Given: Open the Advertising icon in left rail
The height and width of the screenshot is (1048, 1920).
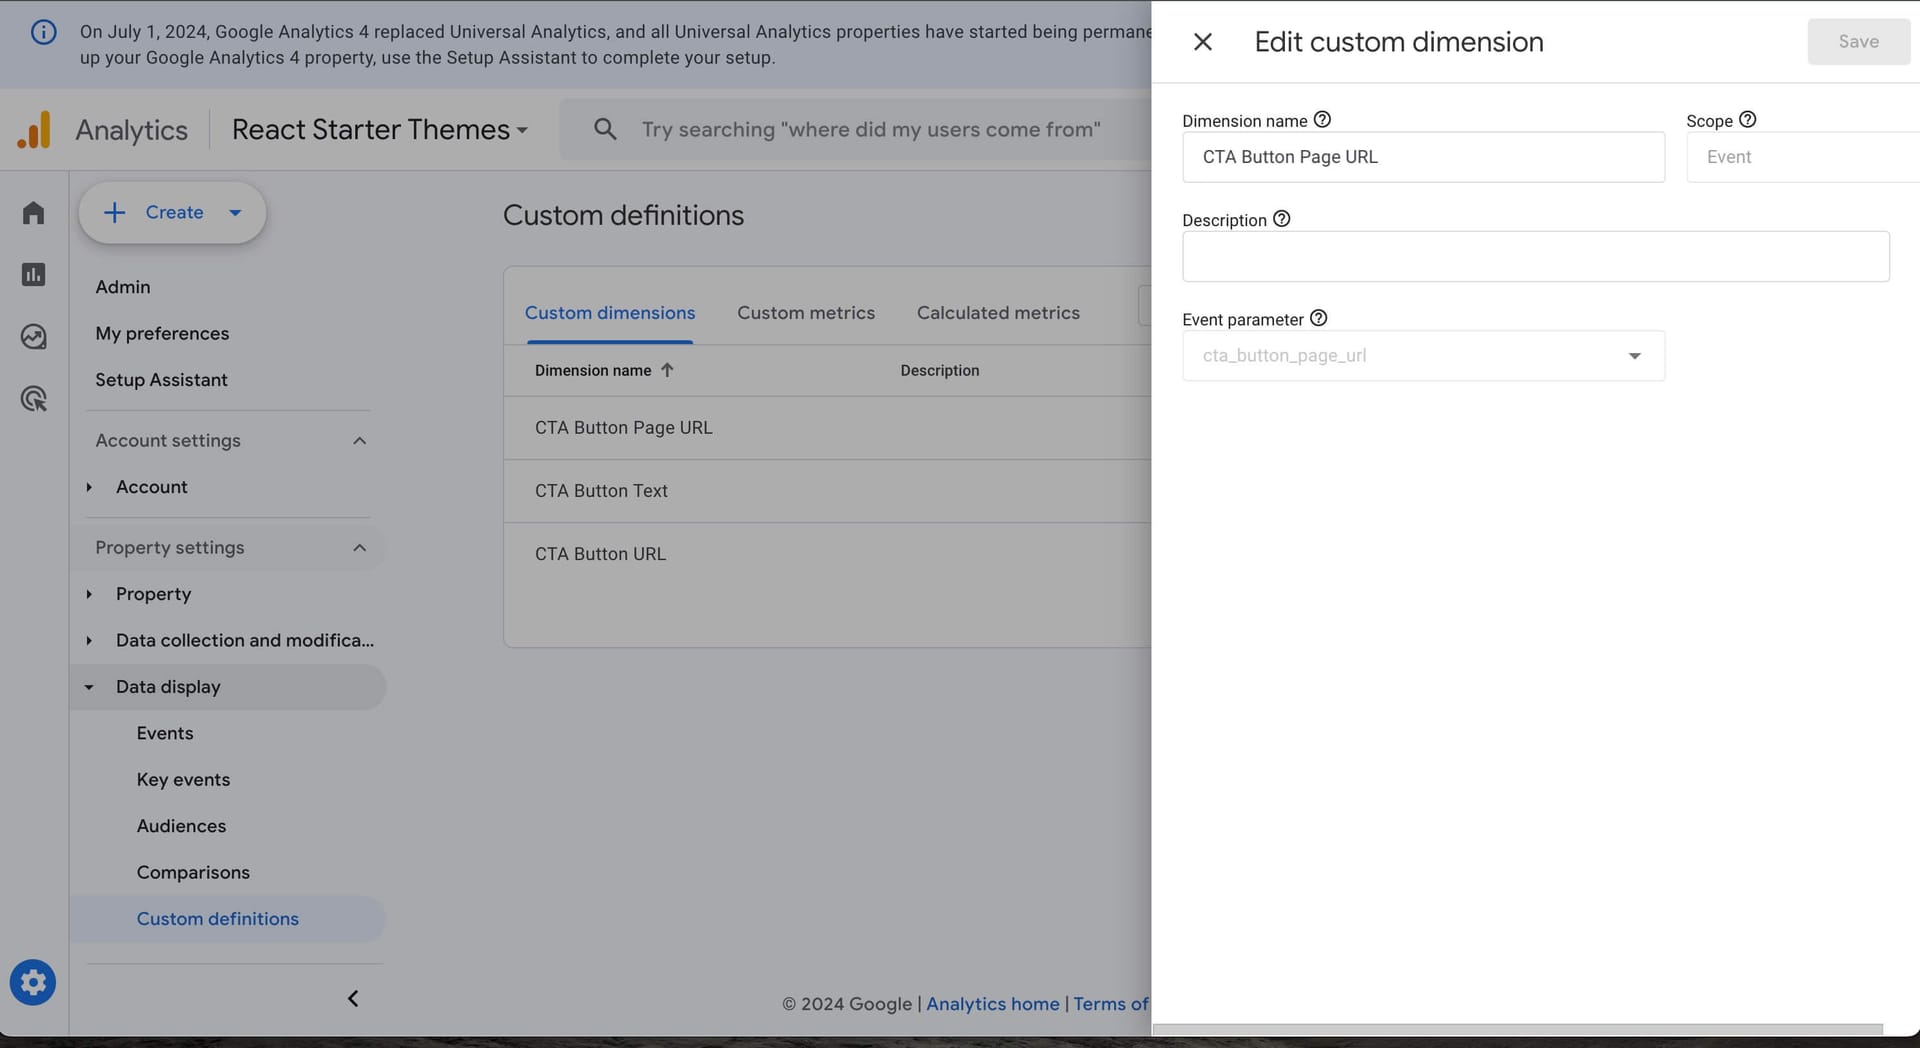Looking at the screenshot, I should click(x=33, y=399).
